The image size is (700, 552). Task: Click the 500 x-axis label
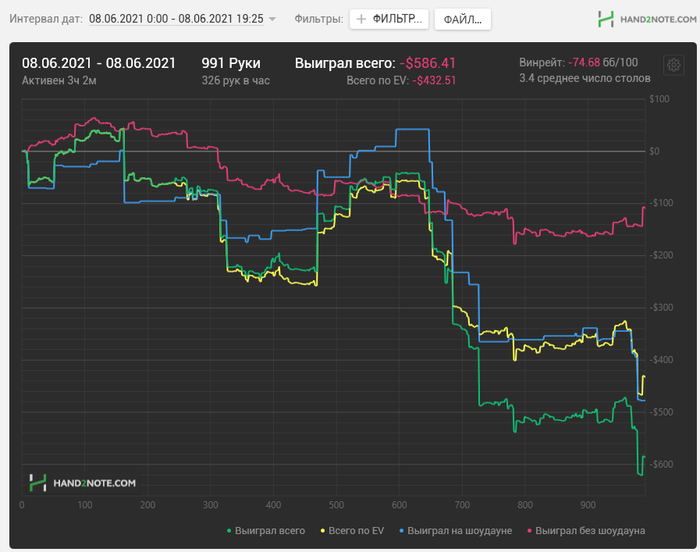click(336, 505)
